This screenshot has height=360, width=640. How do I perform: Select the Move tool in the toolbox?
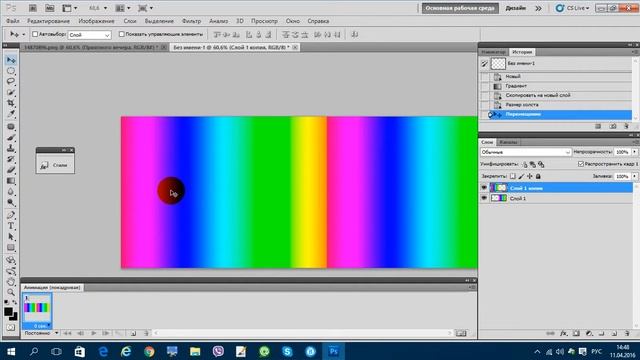click(11, 60)
